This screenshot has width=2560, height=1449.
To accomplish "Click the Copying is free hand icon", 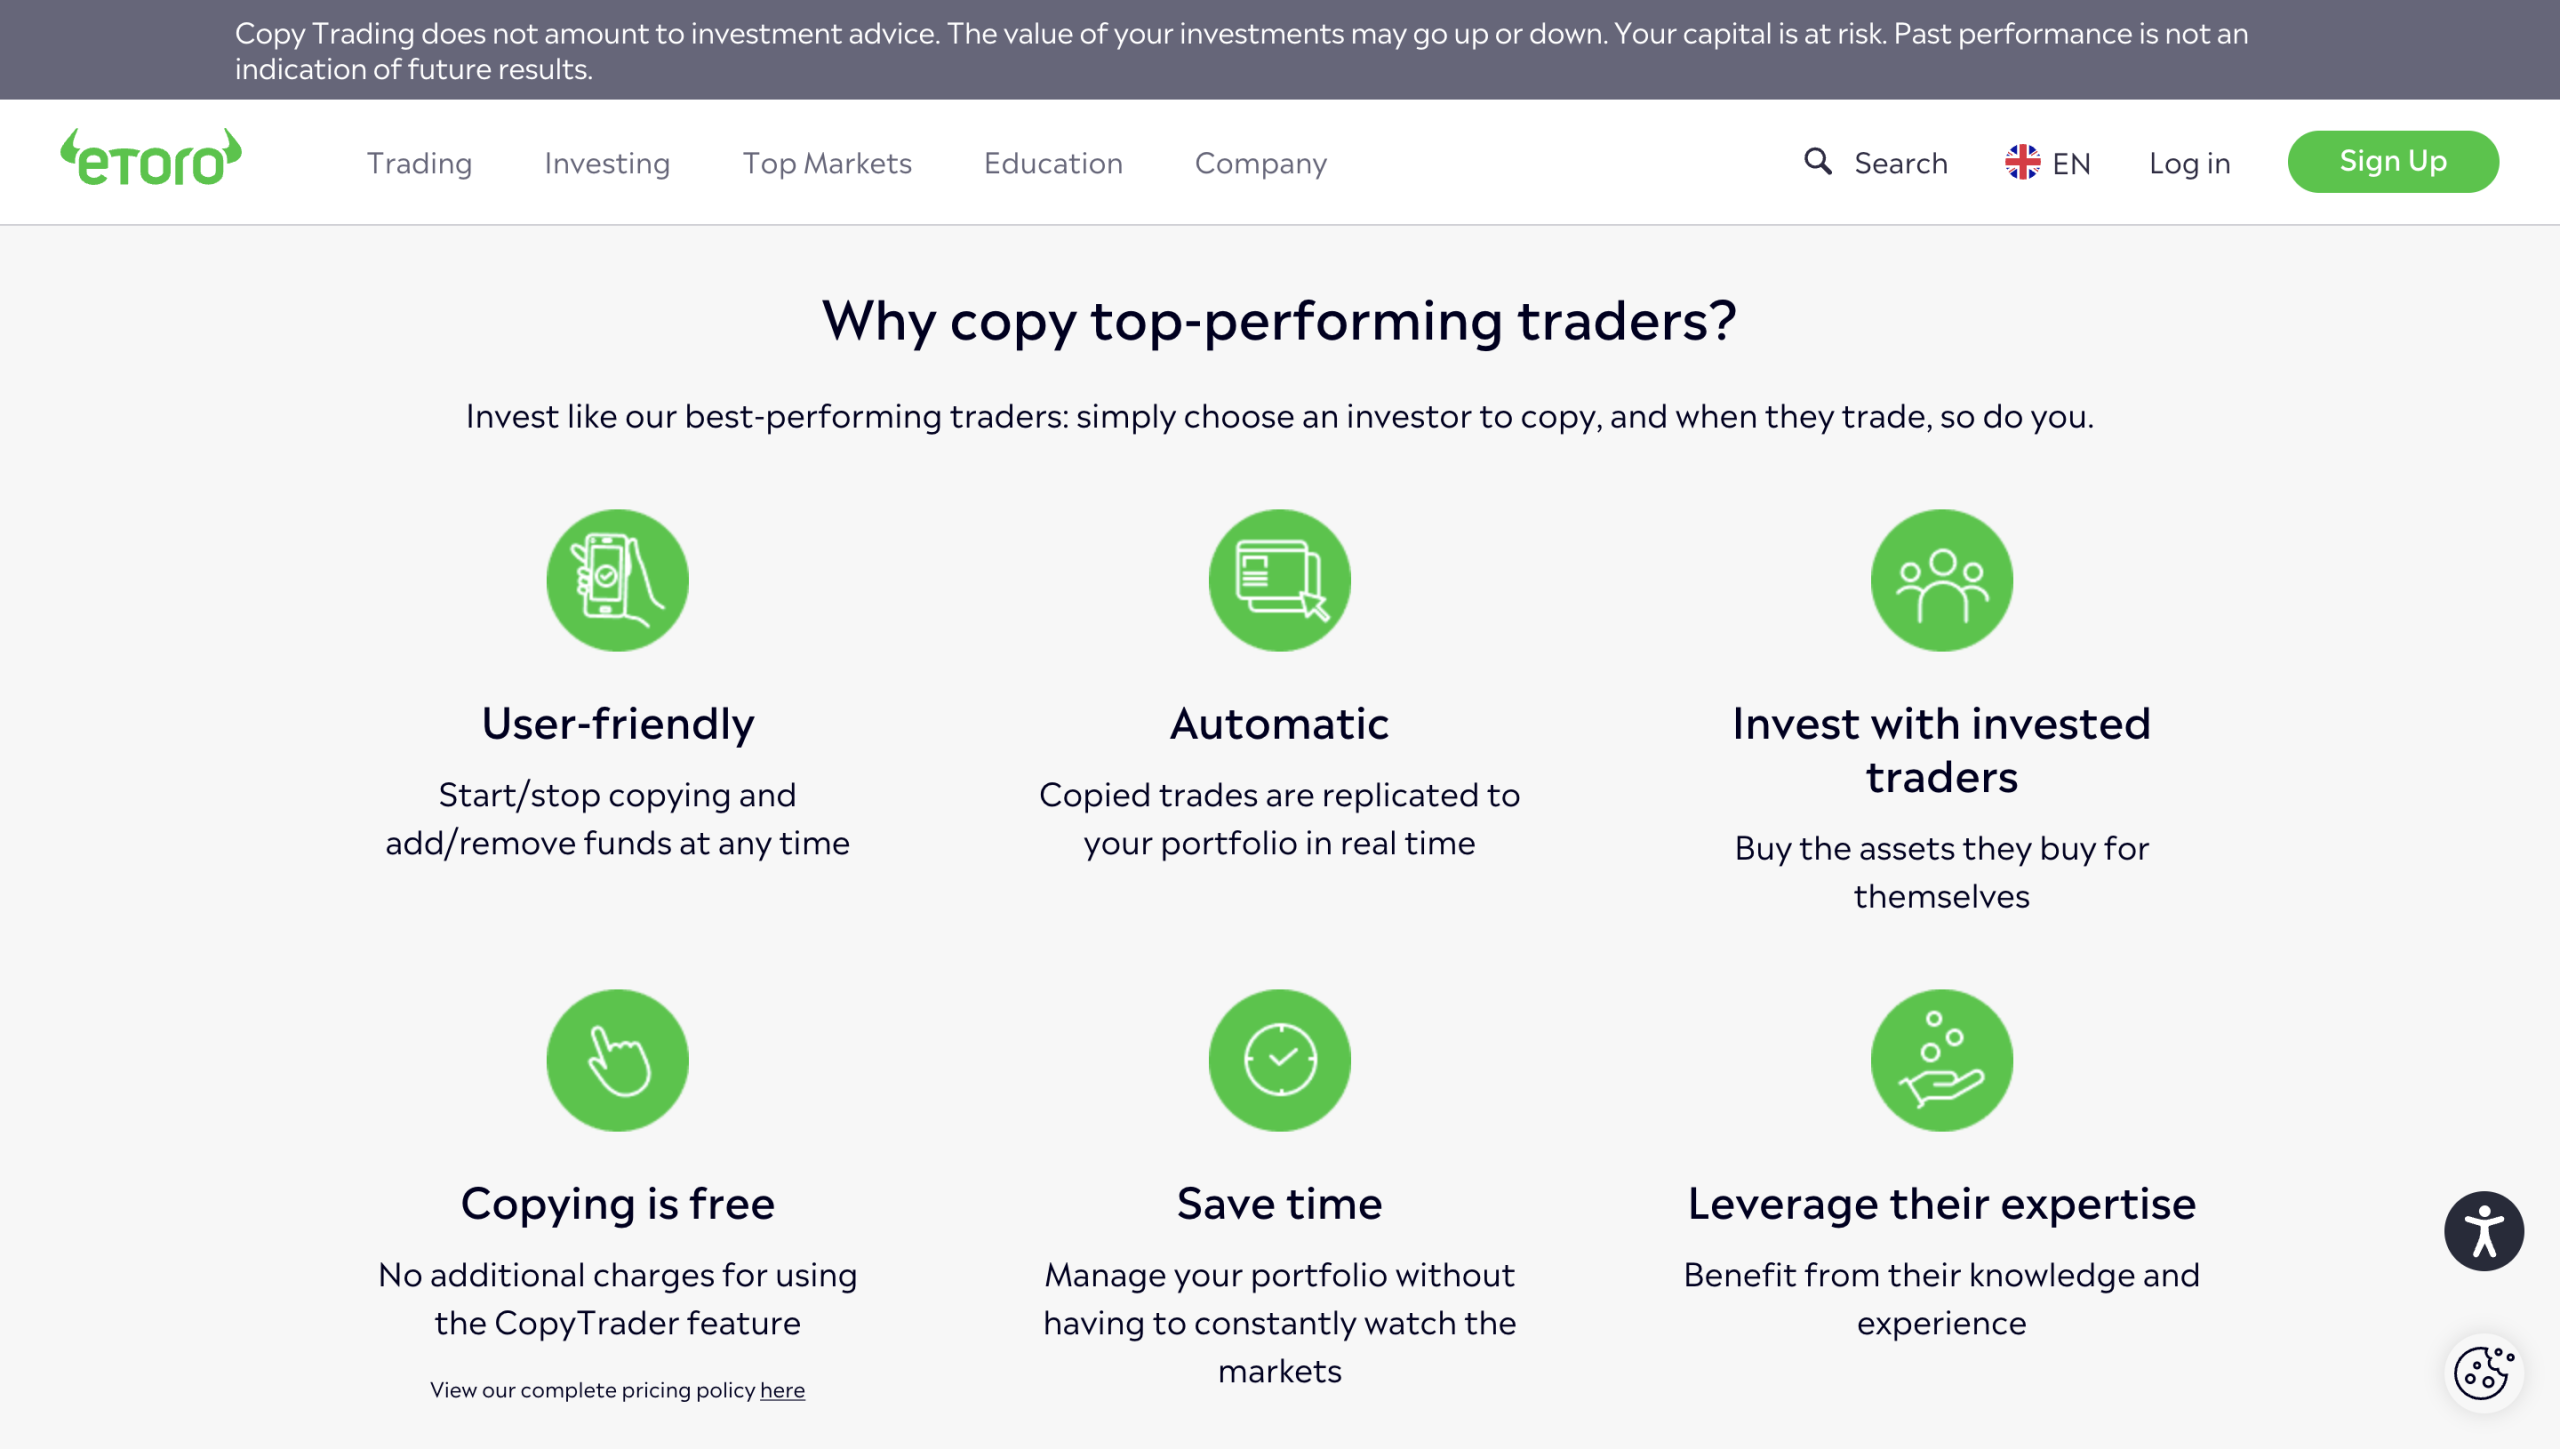I will tap(617, 1060).
